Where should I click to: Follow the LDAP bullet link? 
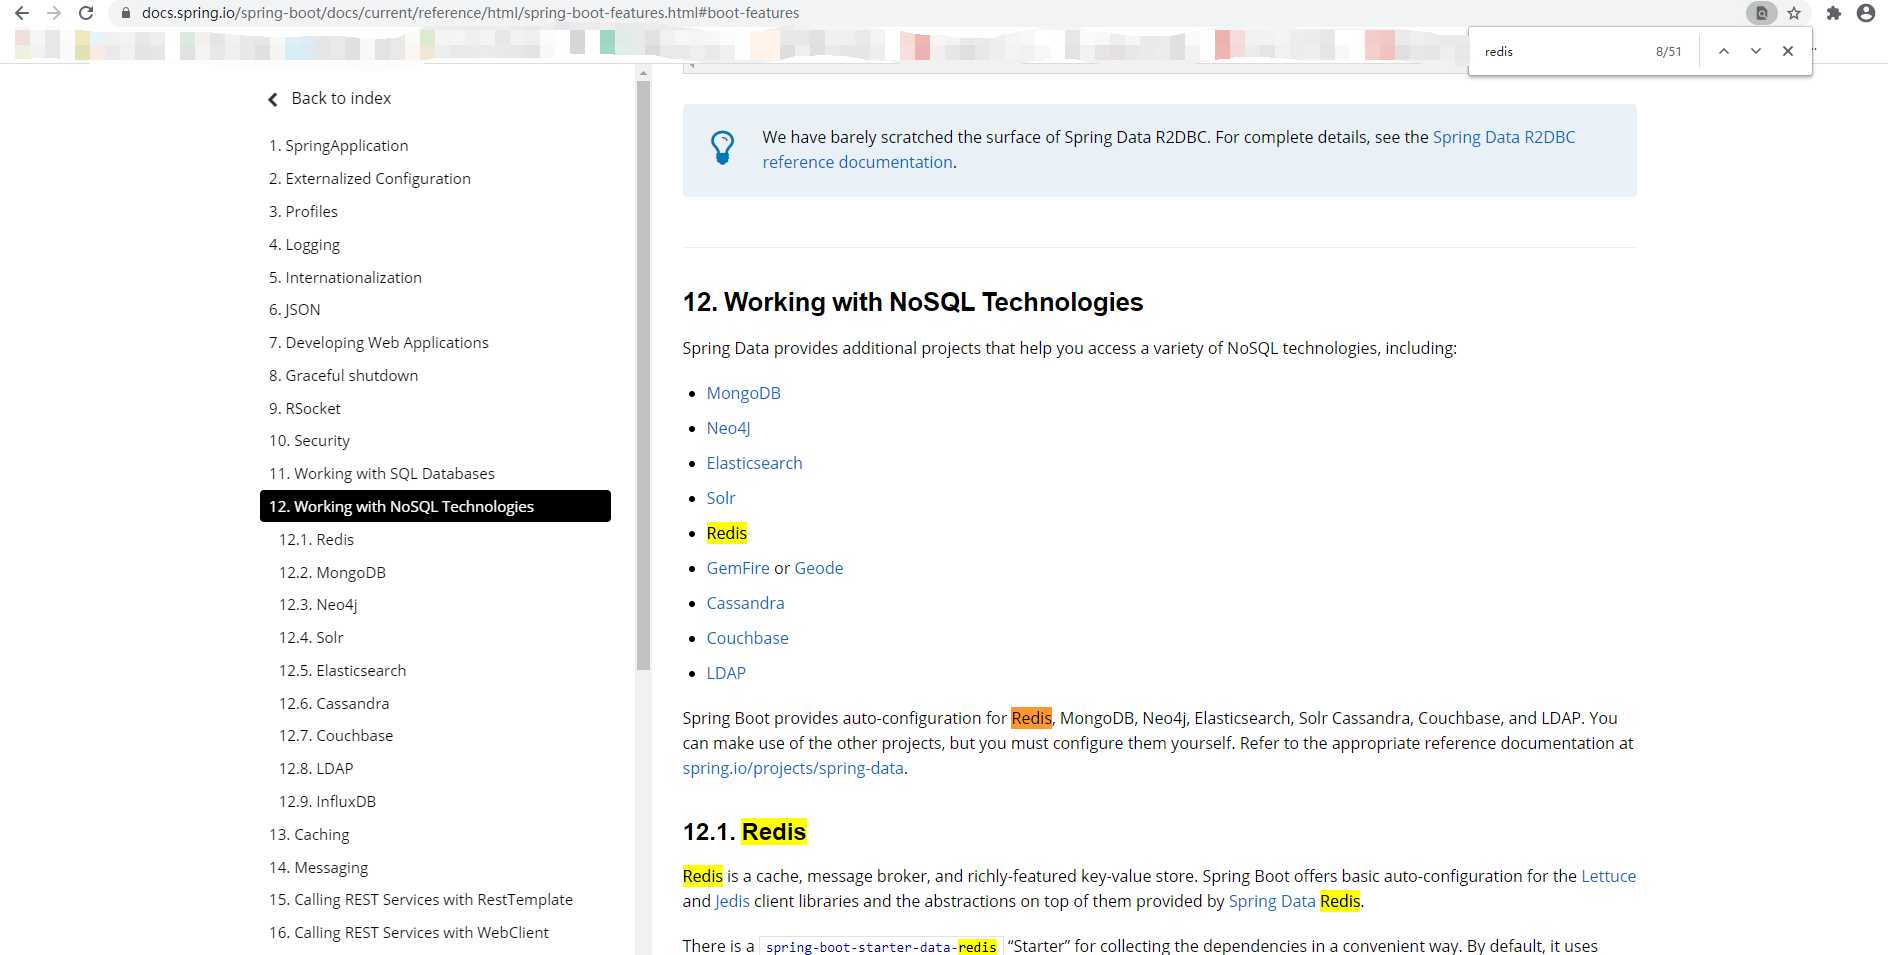pos(726,674)
